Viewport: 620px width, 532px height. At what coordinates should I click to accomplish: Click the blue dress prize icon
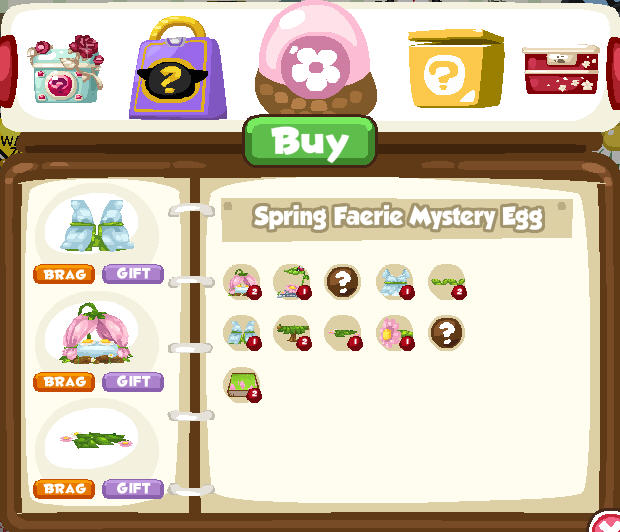395,282
